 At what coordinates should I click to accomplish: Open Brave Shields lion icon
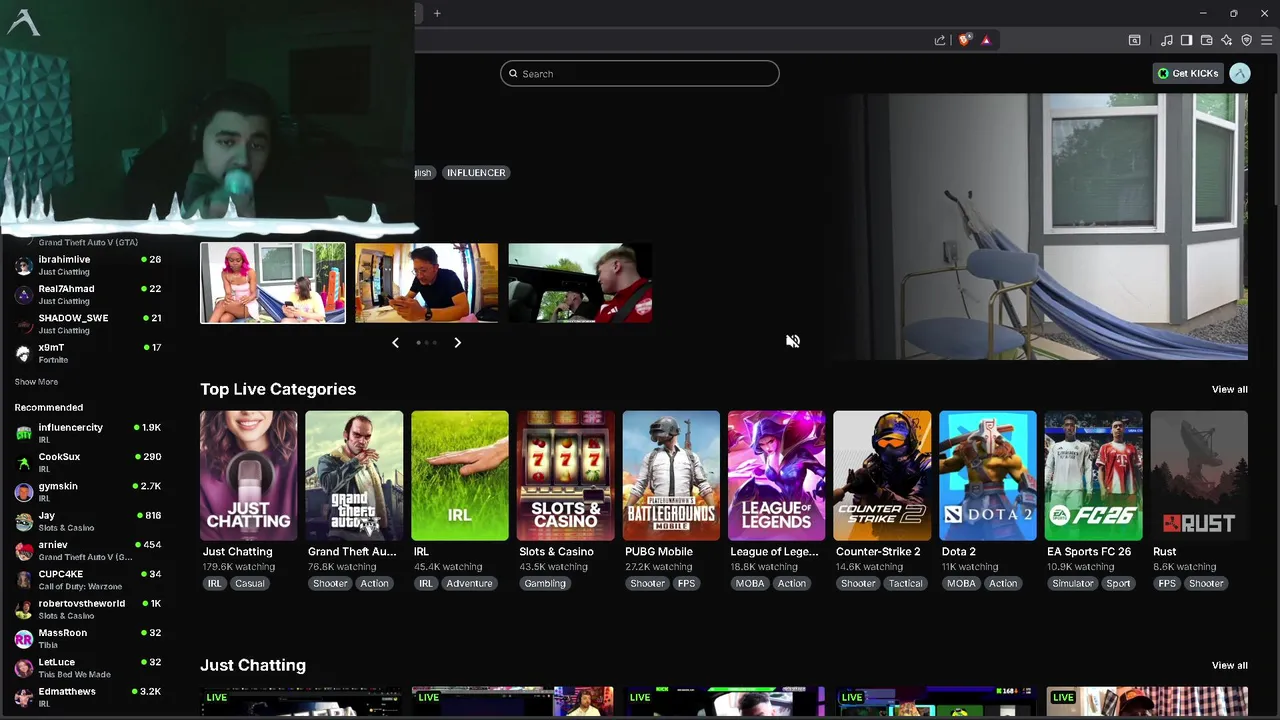tap(964, 40)
